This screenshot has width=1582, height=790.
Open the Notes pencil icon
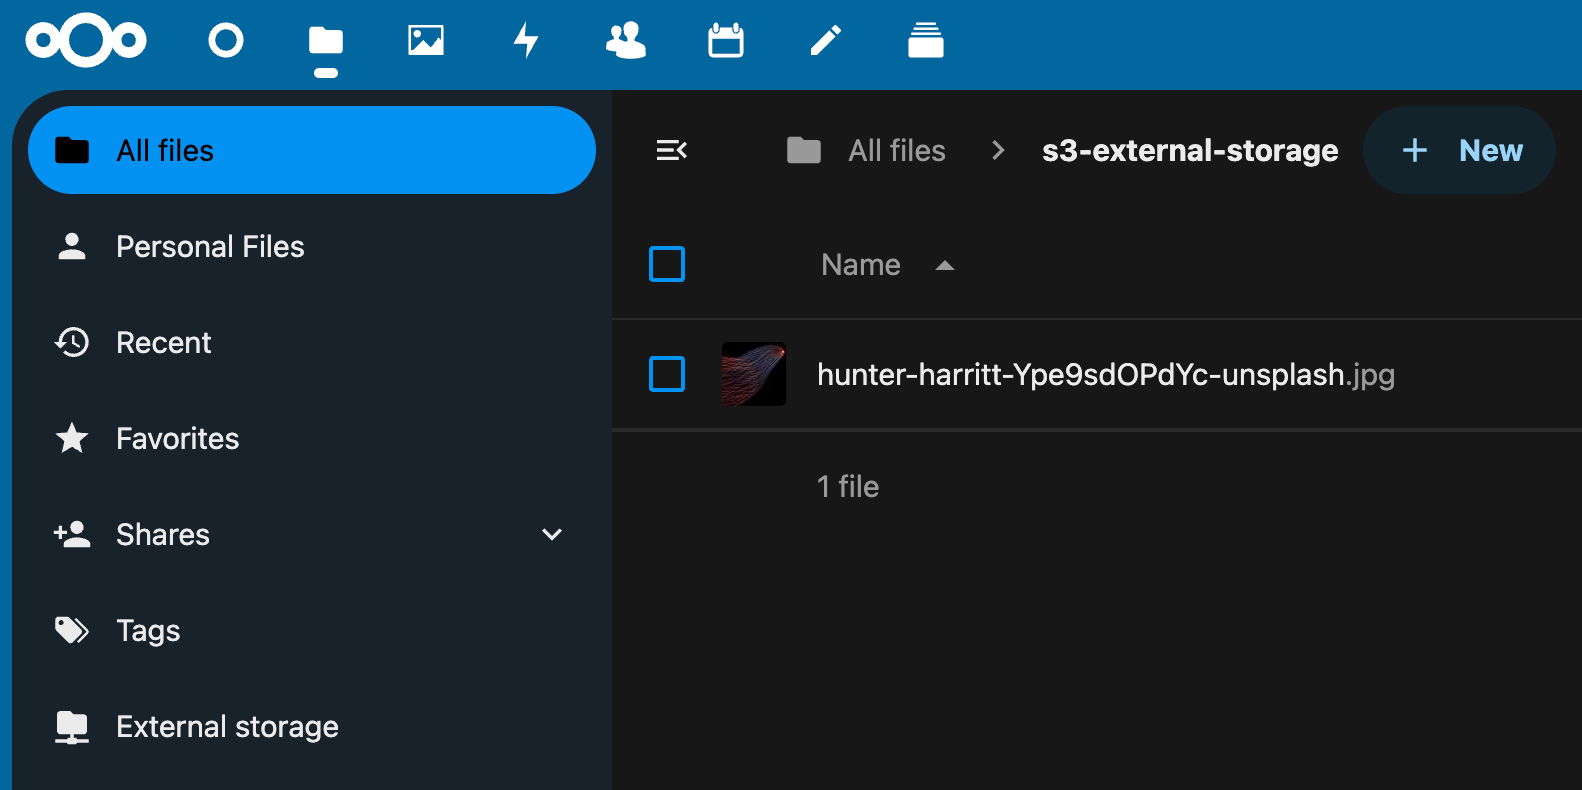click(x=826, y=40)
